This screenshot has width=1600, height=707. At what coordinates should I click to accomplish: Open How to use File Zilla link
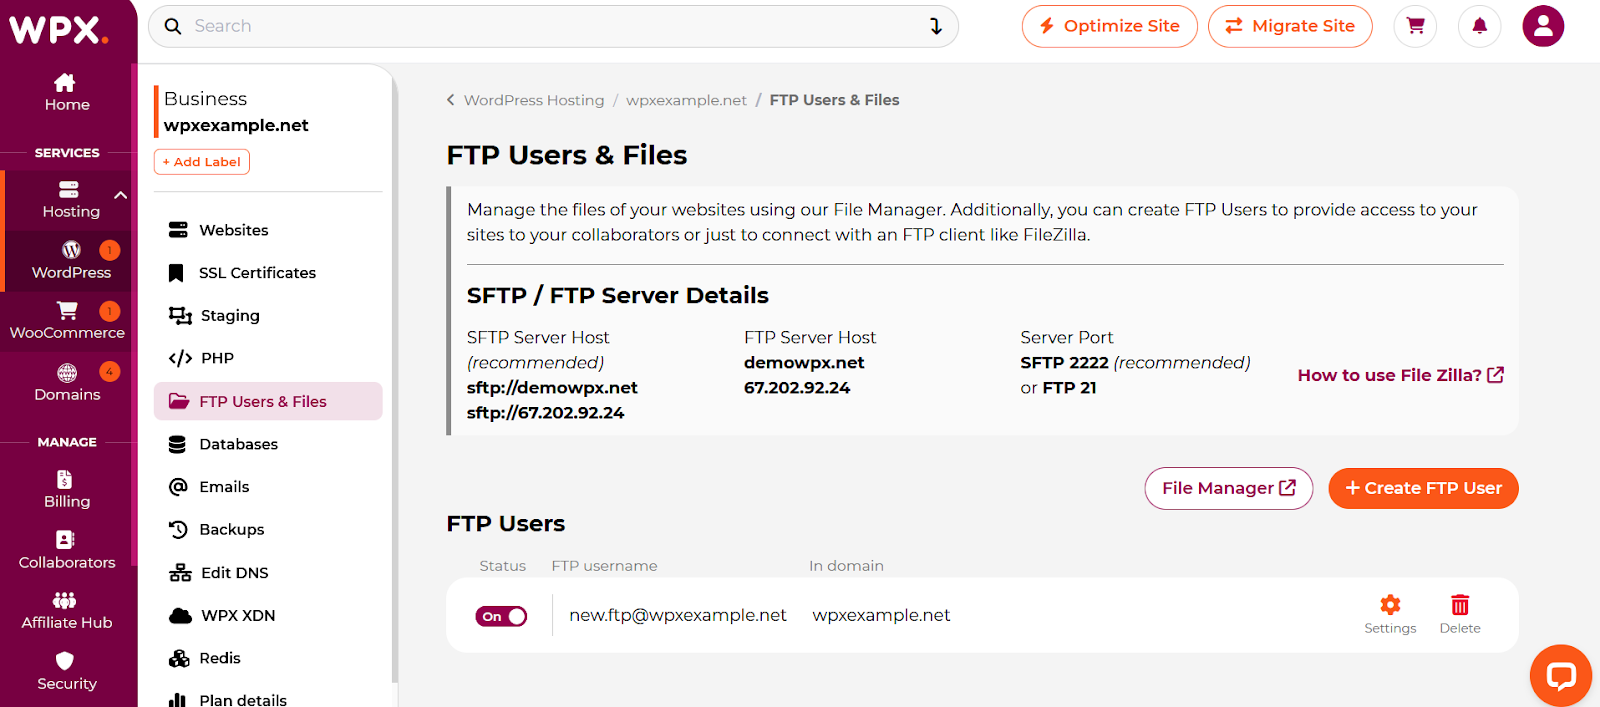[1400, 375]
